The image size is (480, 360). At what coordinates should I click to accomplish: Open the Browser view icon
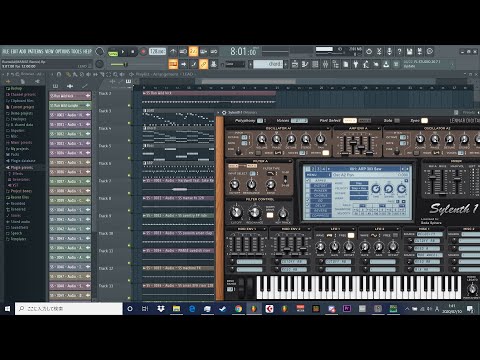(335, 64)
